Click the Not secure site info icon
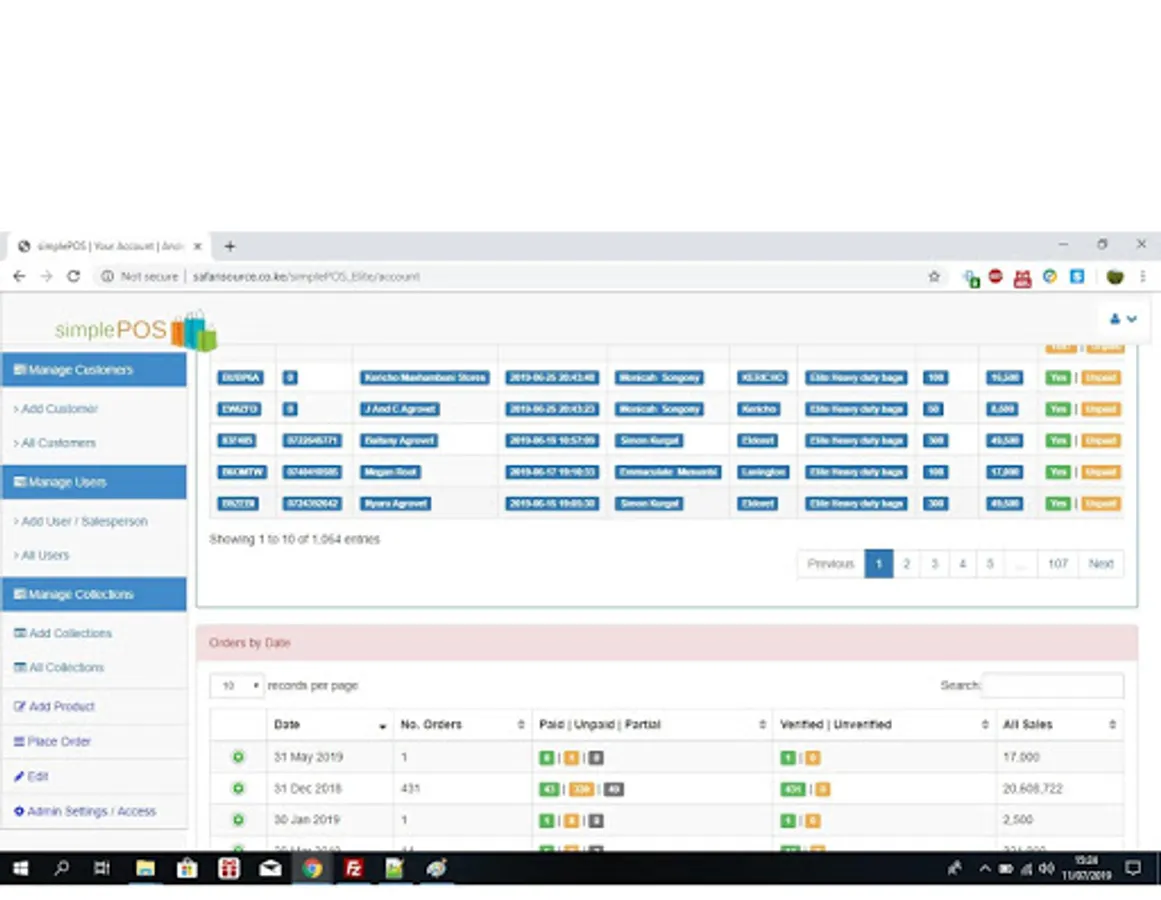 pos(107,276)
